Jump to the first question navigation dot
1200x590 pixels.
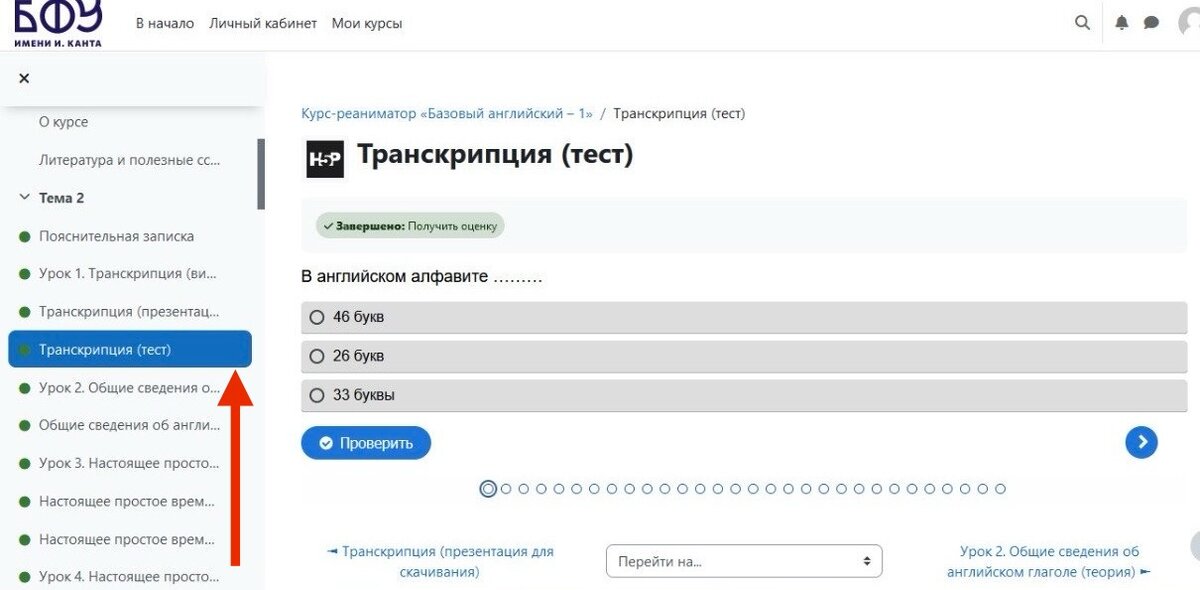point(488,489)
